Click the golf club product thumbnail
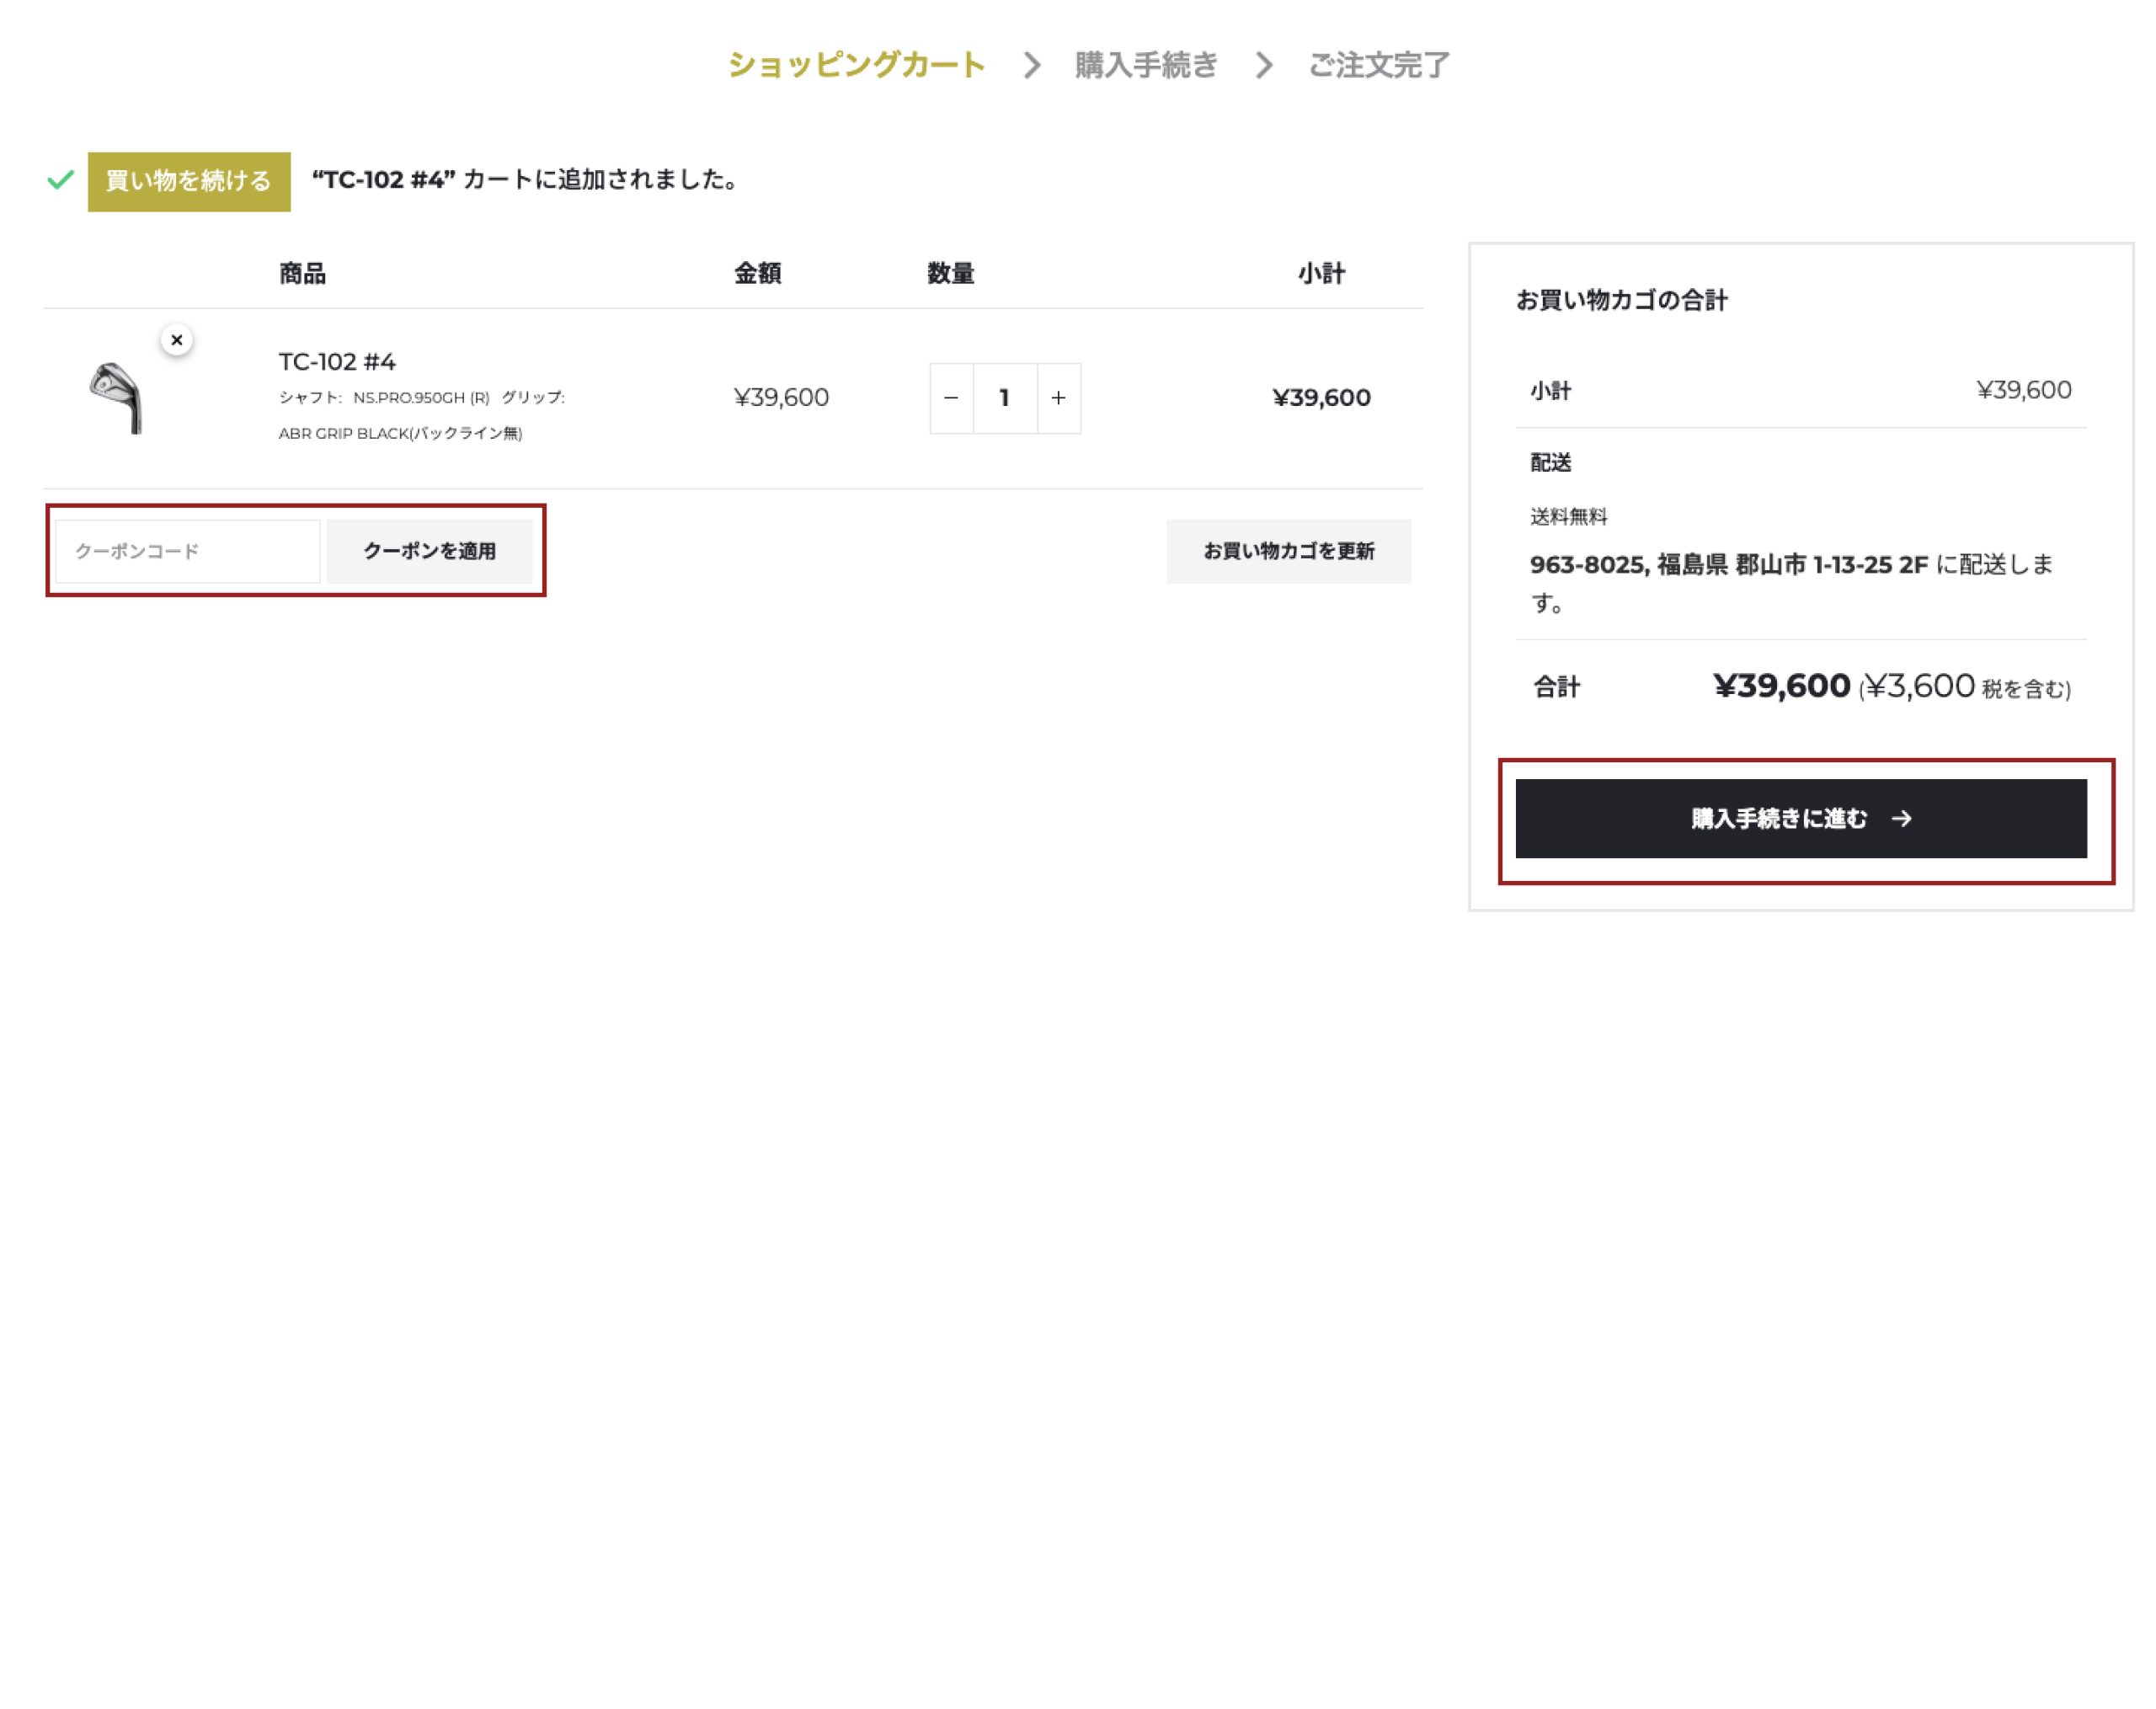The width and height of the screenshot is (2156, 1709). [x=117, y=397]
